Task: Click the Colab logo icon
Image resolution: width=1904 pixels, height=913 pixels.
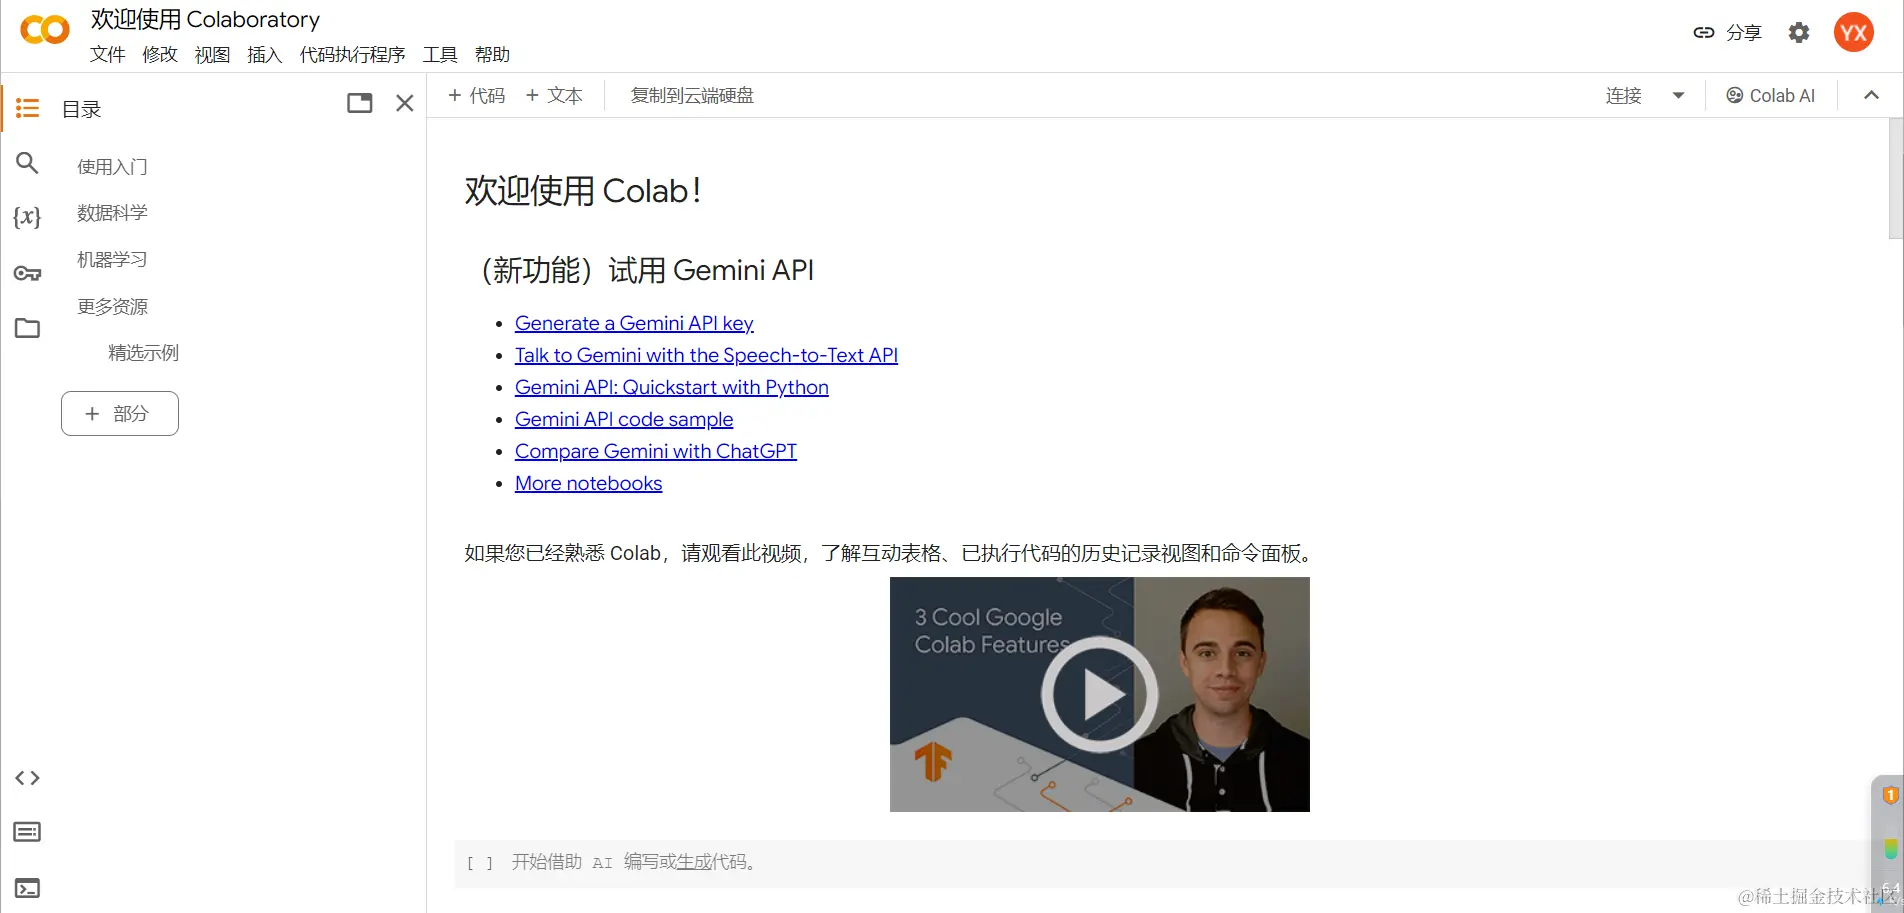Action: click(x=45, y=31)
